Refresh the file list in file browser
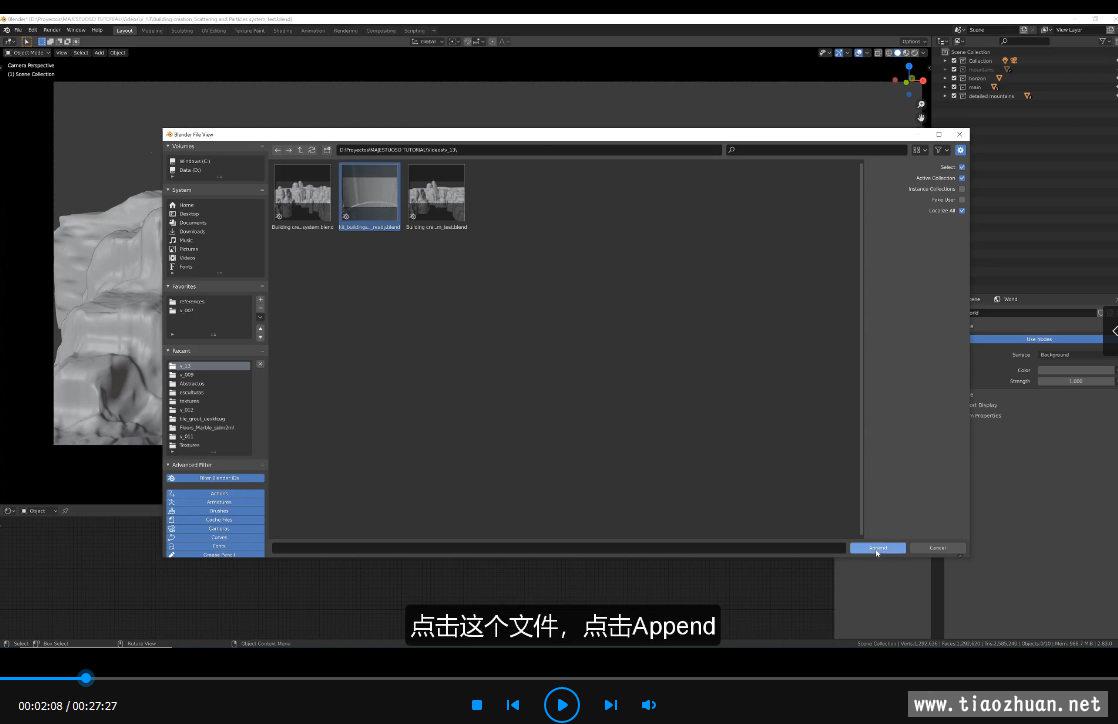The height and width of the screenshot is (724, 1118). (312, 150)
